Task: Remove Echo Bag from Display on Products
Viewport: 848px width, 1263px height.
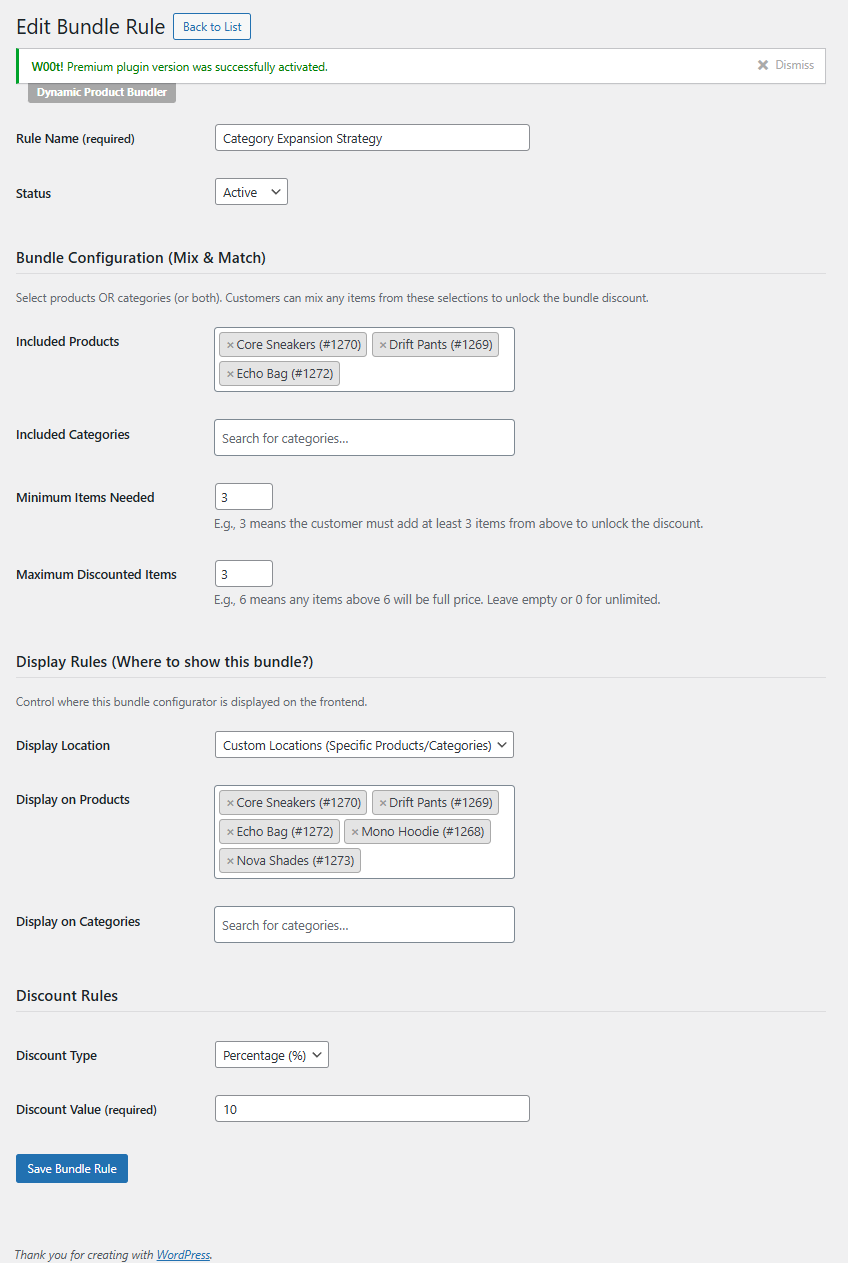Action: (230, 832)
